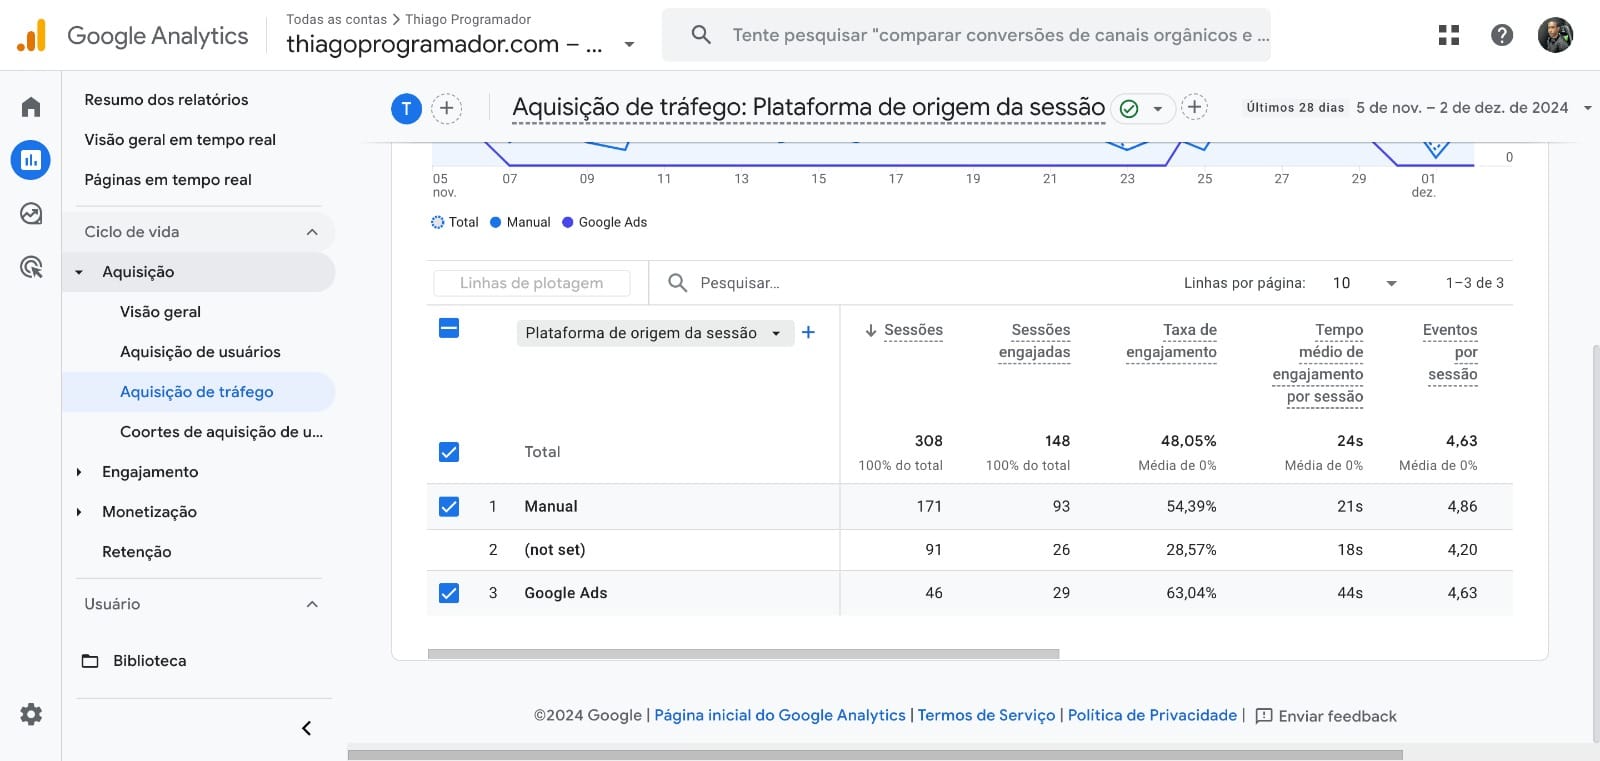Click the Total legend color dot

437,222
